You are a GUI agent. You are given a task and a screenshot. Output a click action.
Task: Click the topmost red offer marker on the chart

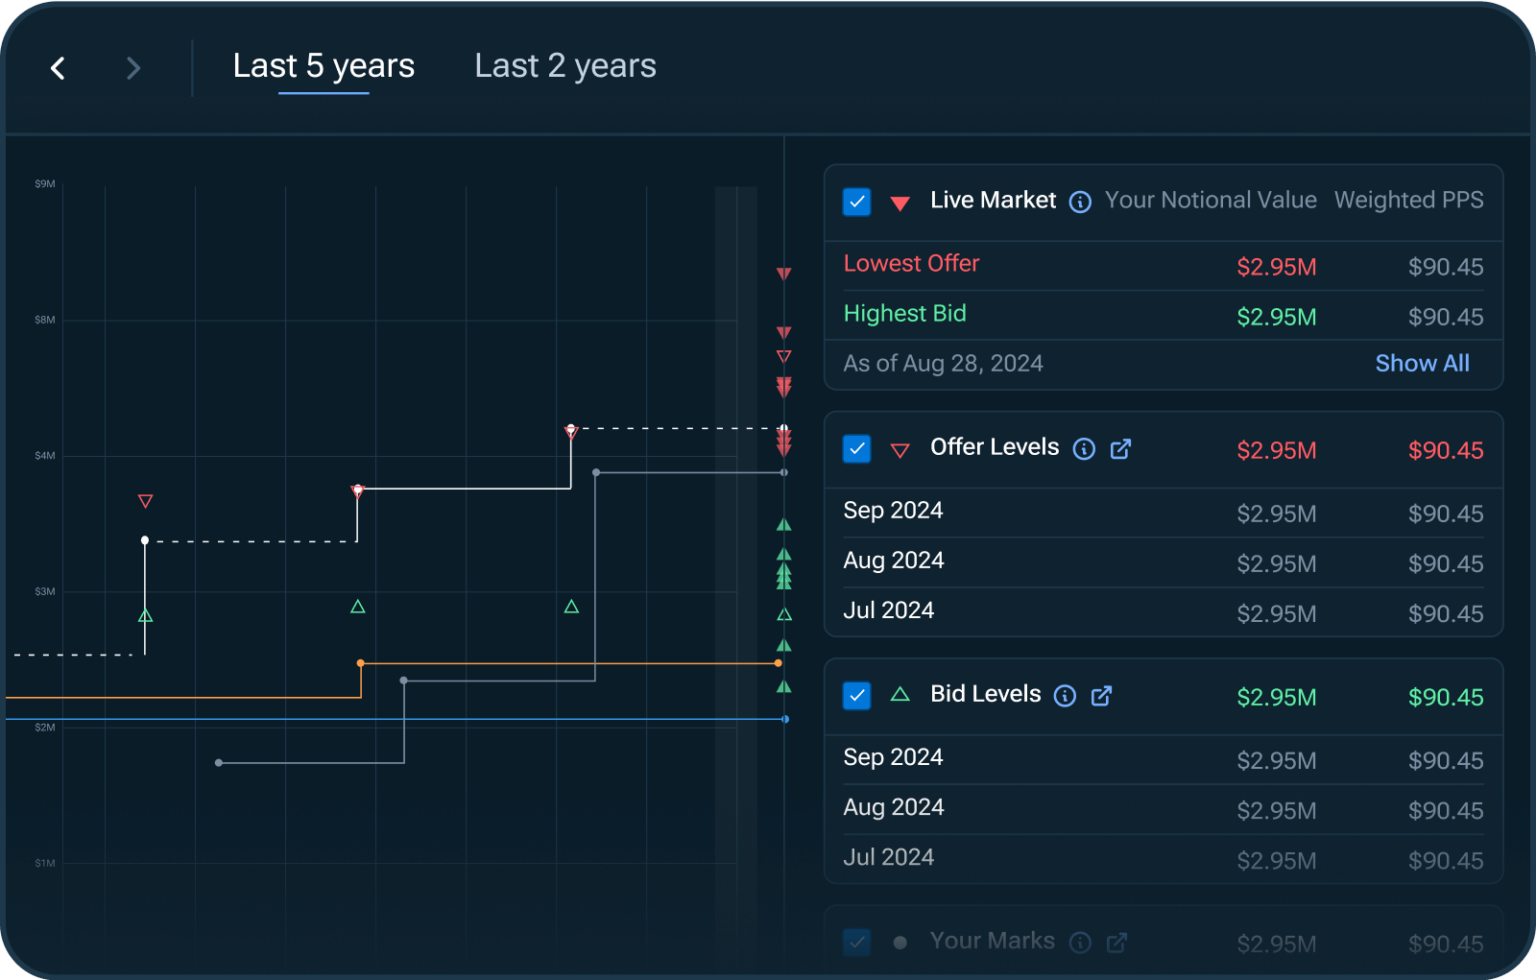click(784, 273)
